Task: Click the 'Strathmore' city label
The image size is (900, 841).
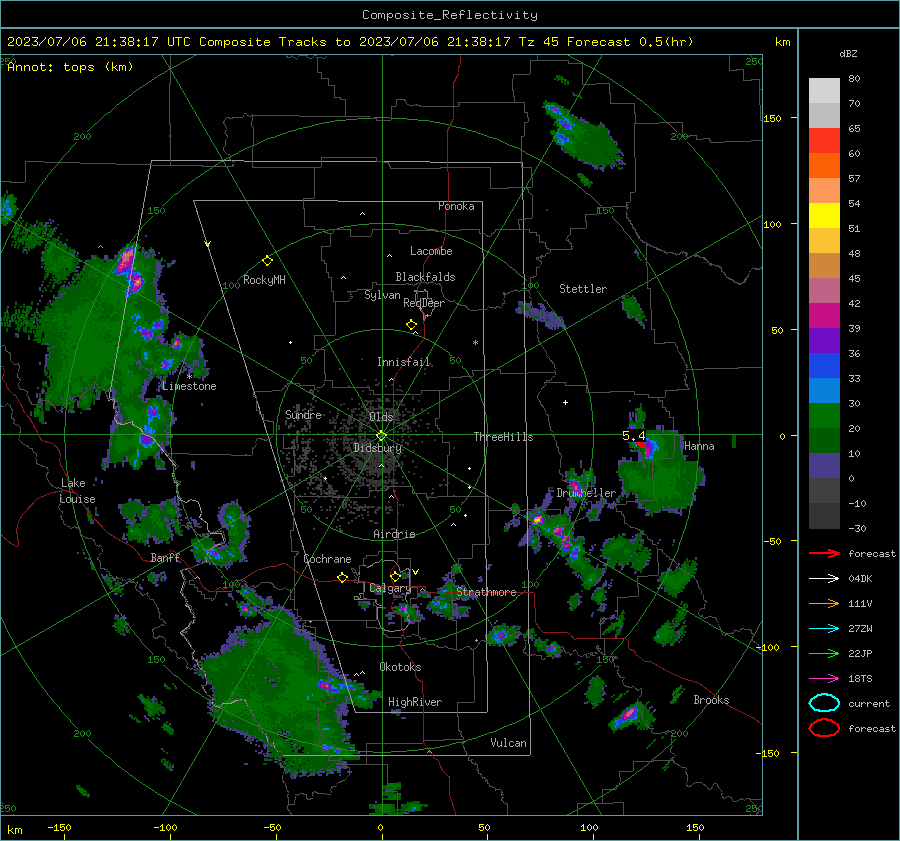Action: point(486,592)
